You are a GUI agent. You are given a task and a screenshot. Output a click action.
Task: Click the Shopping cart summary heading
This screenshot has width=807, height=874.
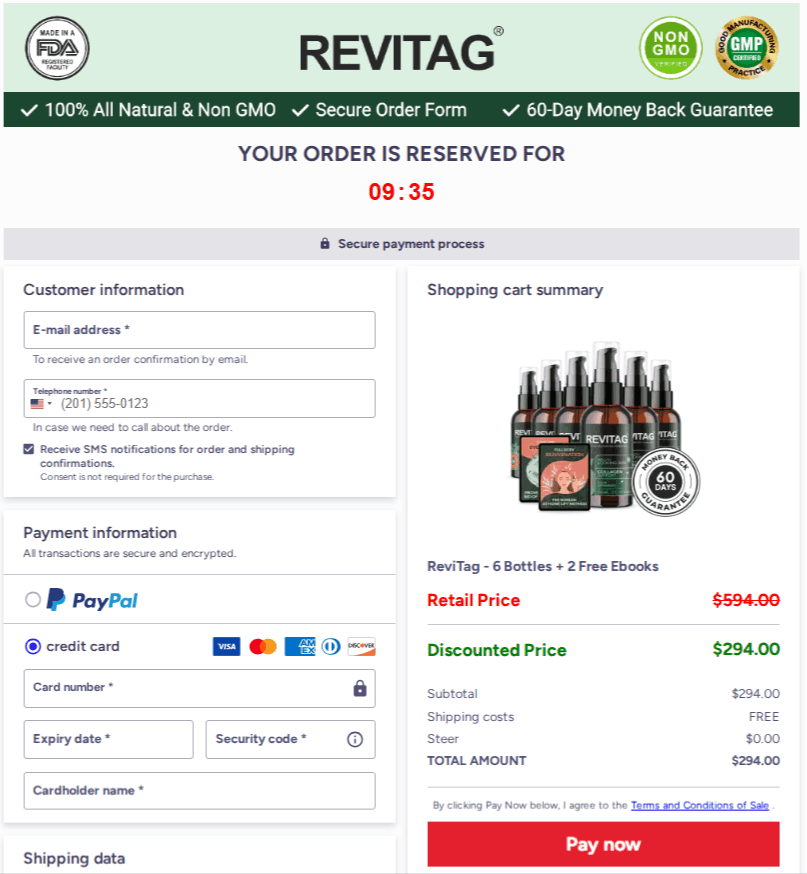point(515,290)
